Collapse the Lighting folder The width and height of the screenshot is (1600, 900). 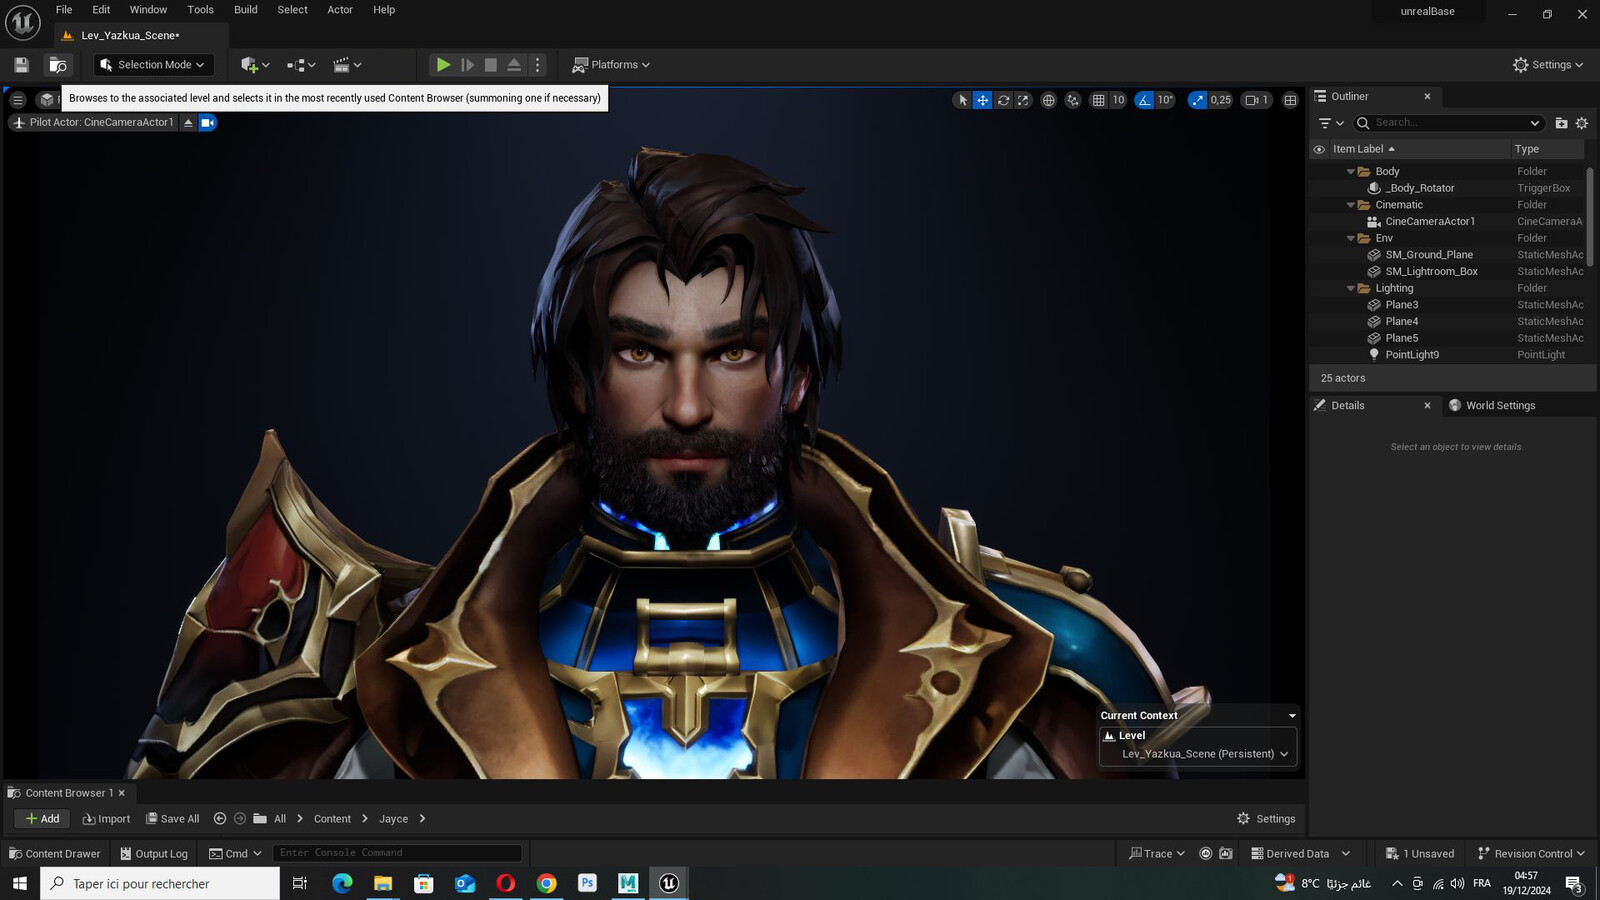click(x=1351, y=288)
